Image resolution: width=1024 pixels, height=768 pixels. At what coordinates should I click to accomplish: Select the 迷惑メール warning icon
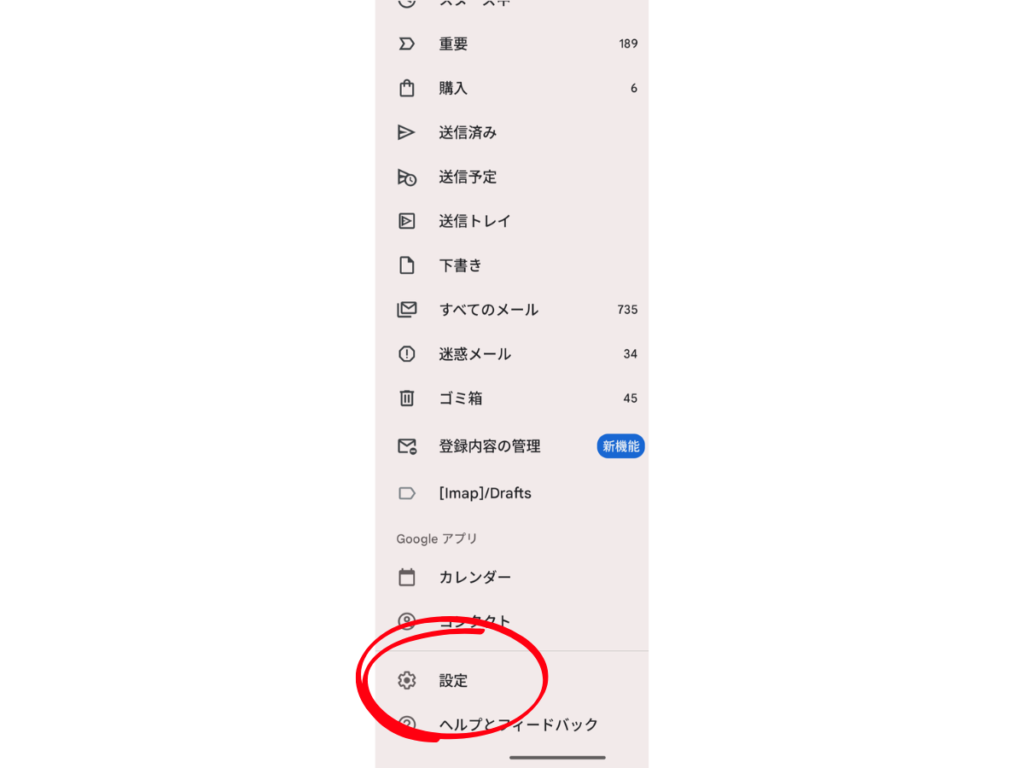click(406, 354)
